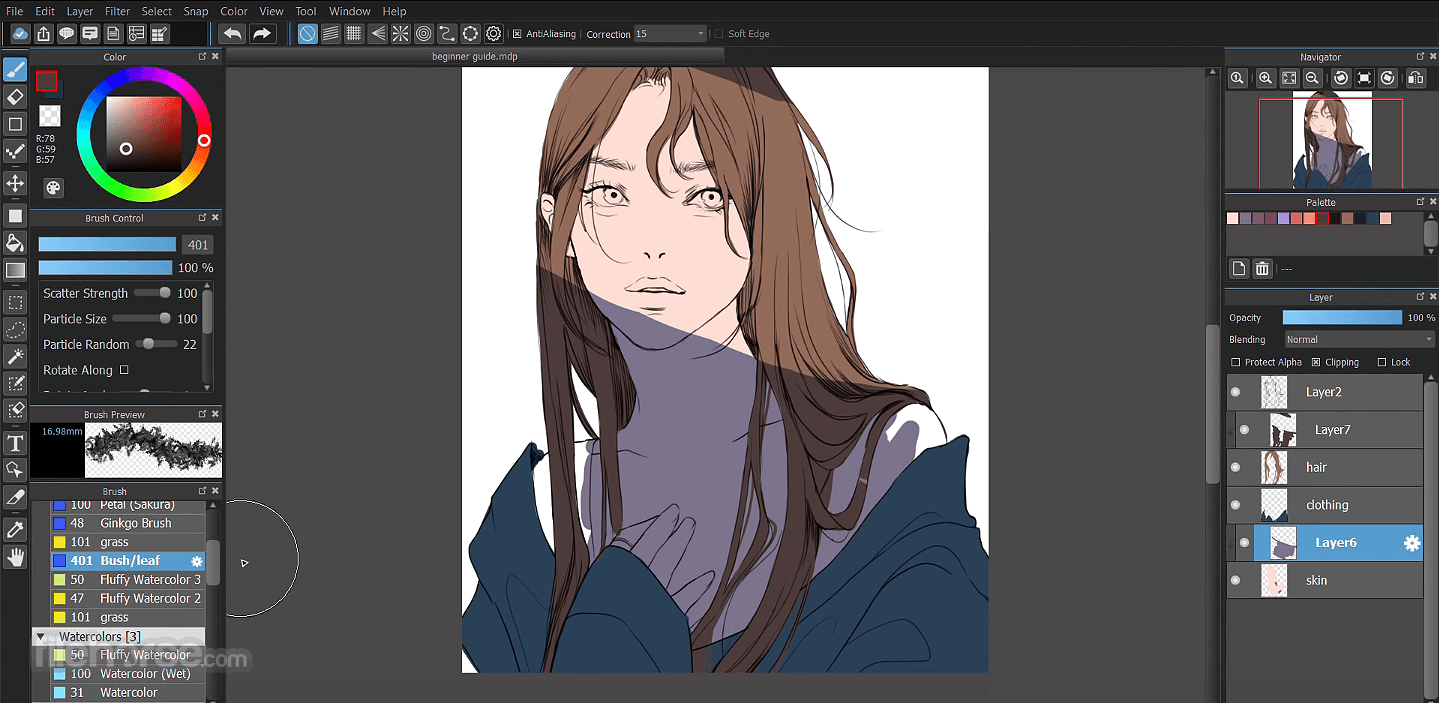Click the share/export icon in toolbar
Image resolution: width=1439 pixels, height=703 pixels.
[x=44, y=34]
